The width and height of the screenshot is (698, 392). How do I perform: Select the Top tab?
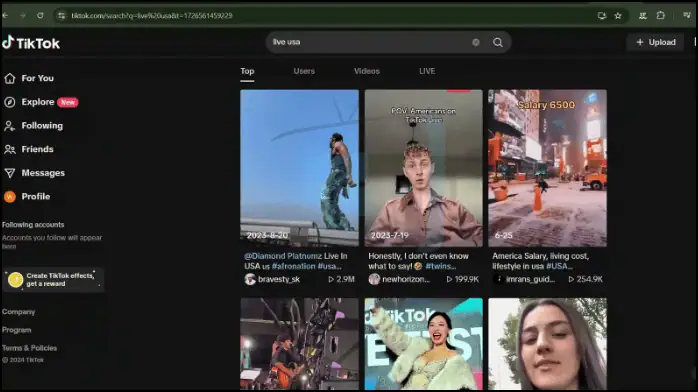[x=248, y=71]
